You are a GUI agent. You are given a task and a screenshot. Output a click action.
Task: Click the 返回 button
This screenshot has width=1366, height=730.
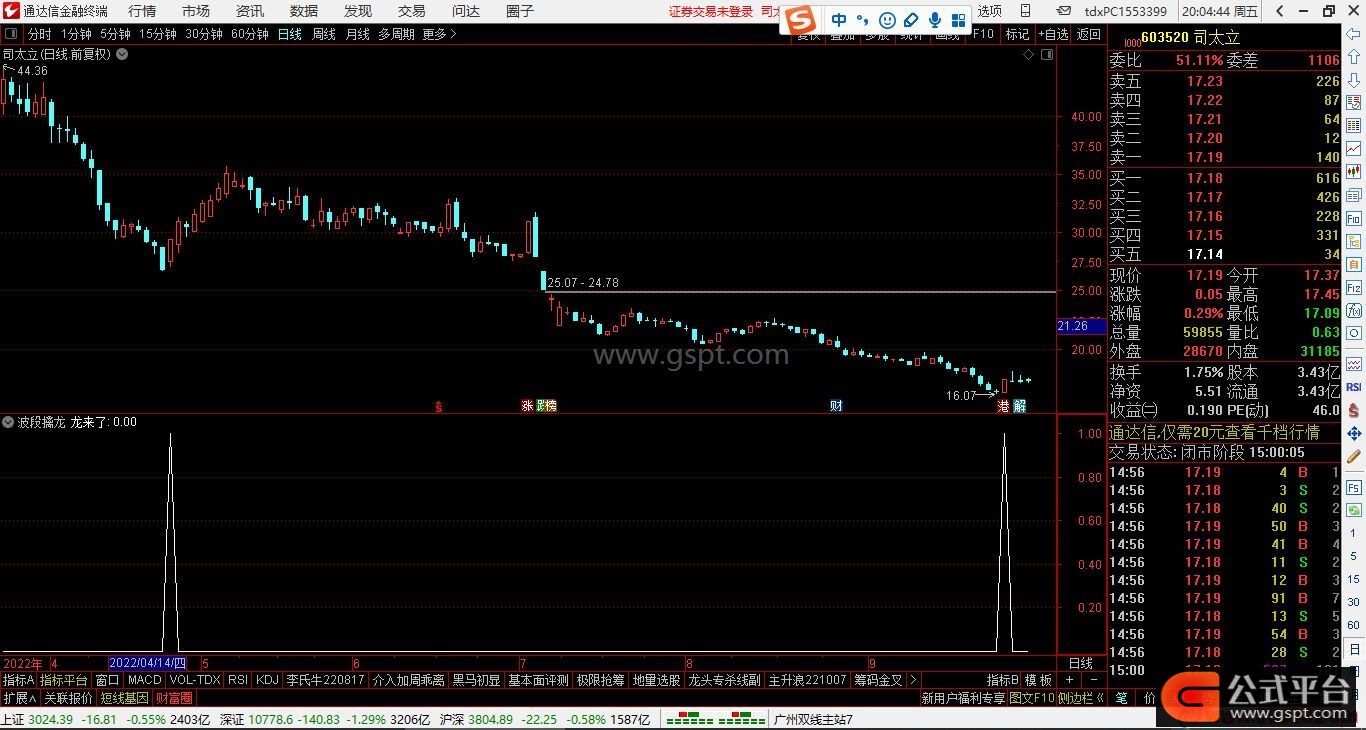(1088, 34)
